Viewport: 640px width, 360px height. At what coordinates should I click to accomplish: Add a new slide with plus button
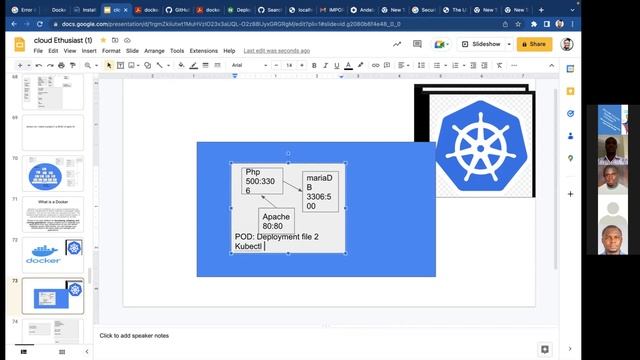(20, 65)
